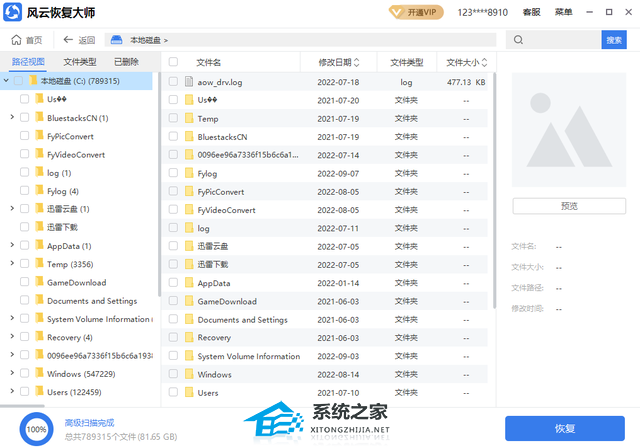Check the box beside System Volume Information in list
The image size is (640, 448).
[x=173, y=356]
